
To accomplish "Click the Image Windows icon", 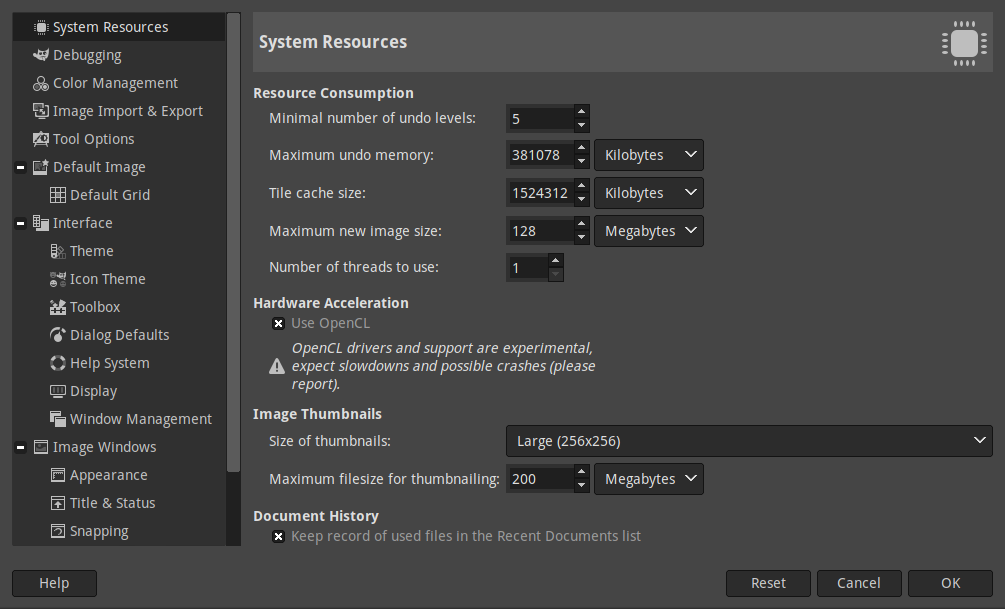I will click(41, 447).
